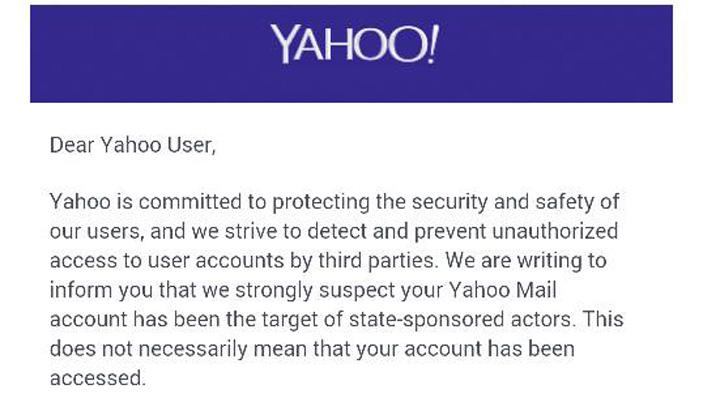The width and height of the screenshot is (702, 400).
Task: Click the Yahoo! logo in the header
Action: [351, 45]
